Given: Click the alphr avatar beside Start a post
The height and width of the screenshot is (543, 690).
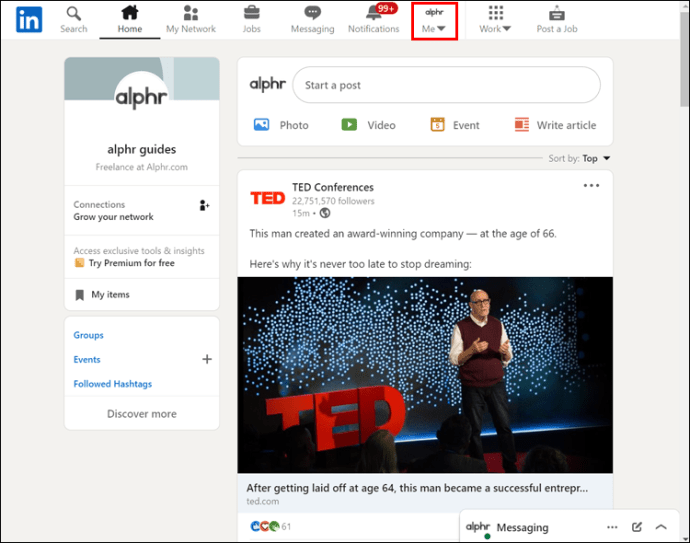Looking at the screenshot, I should pos(268,84).
